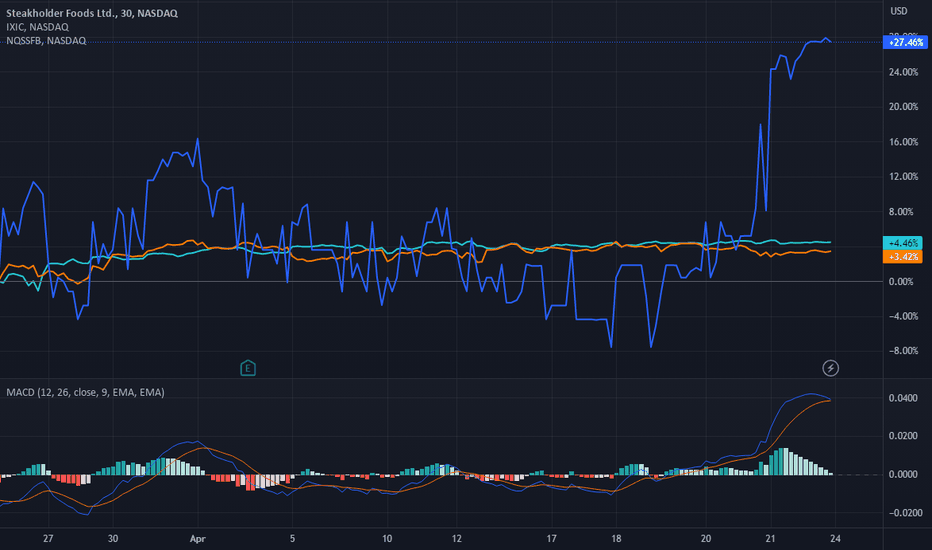
Task: Click the −4.00% scale label
Action: click(x=903, y=316)
